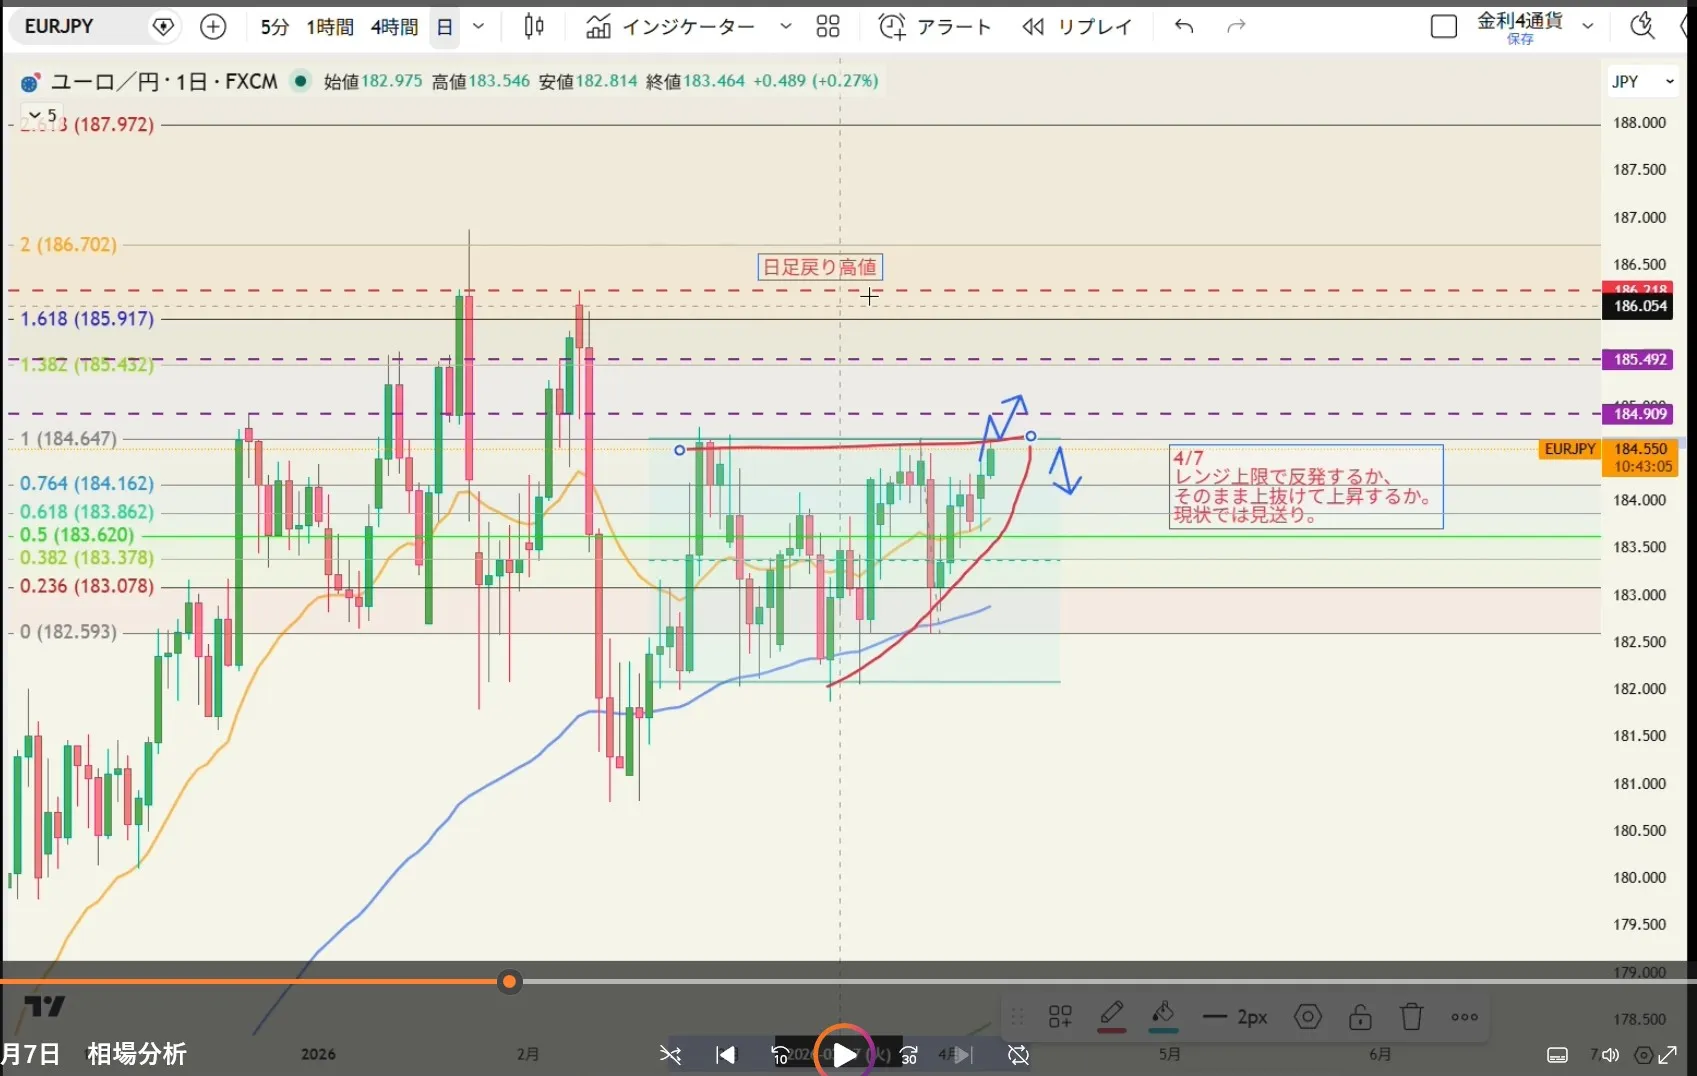Click the 0.5 (183.620) Fibonacci level
This screenshot has width=1697, height=1076.
coord(77,535)
